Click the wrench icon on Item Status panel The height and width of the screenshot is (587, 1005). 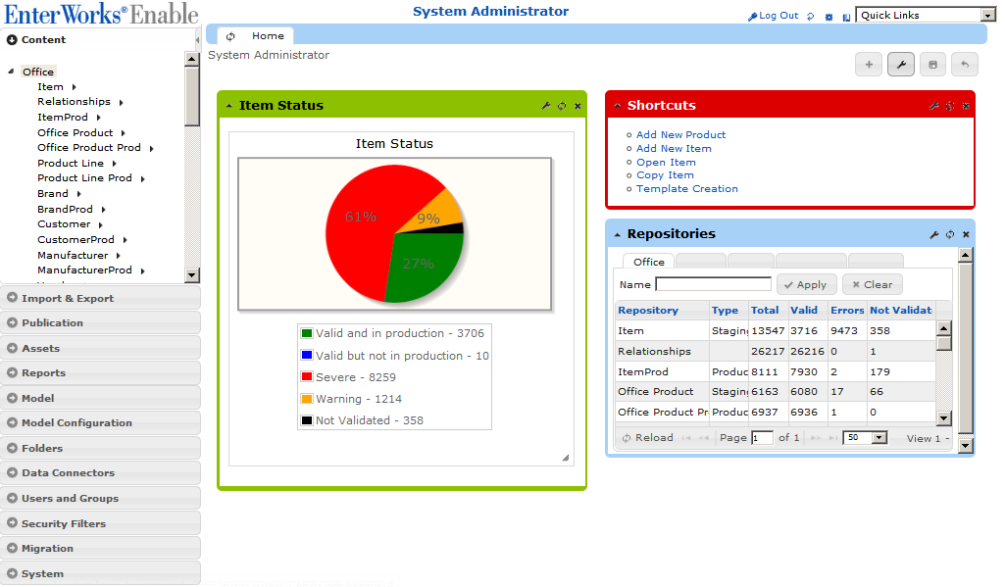546,105
